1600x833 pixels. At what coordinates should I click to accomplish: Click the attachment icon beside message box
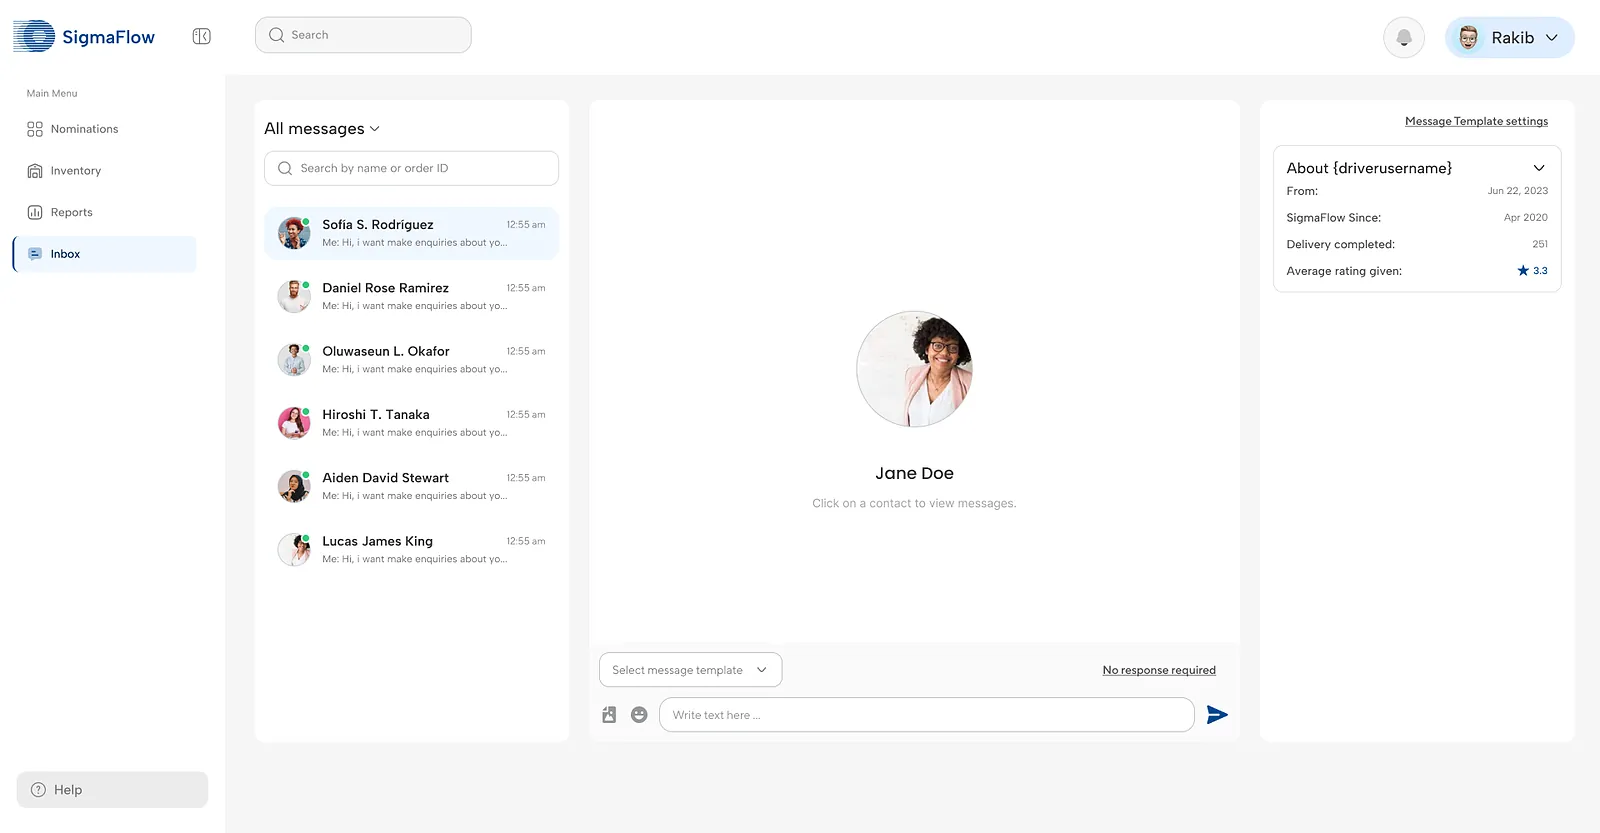pyautogui.click(x=609, y=715)
